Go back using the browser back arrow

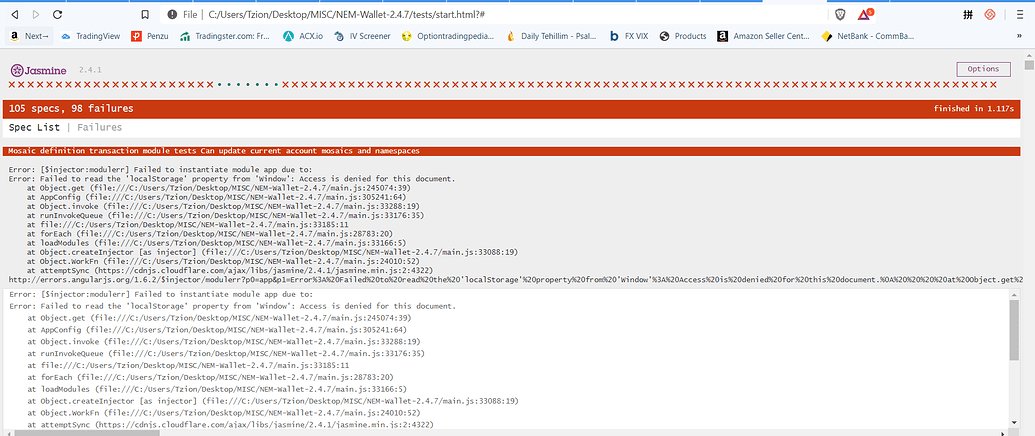[x=15, y=14]
